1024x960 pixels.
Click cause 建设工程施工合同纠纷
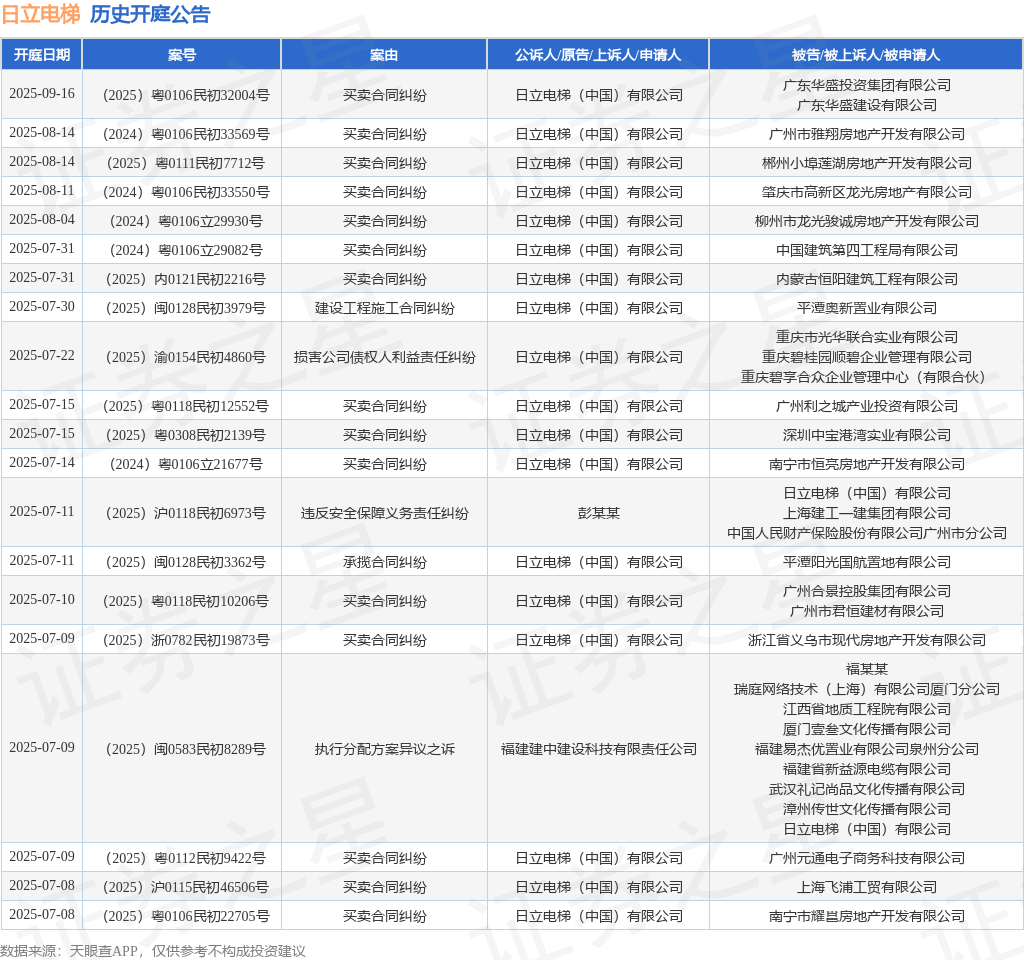(x=384, y=308)
